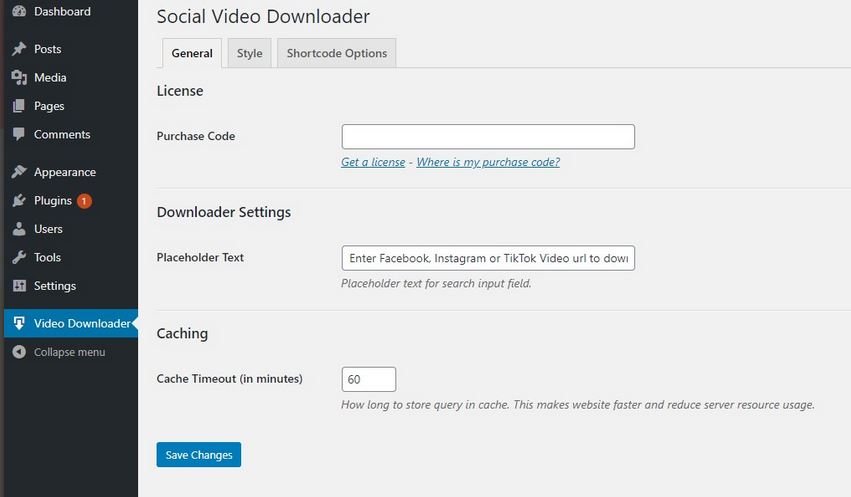
Task: Switch to the General tab
Action: coord(192,53)
